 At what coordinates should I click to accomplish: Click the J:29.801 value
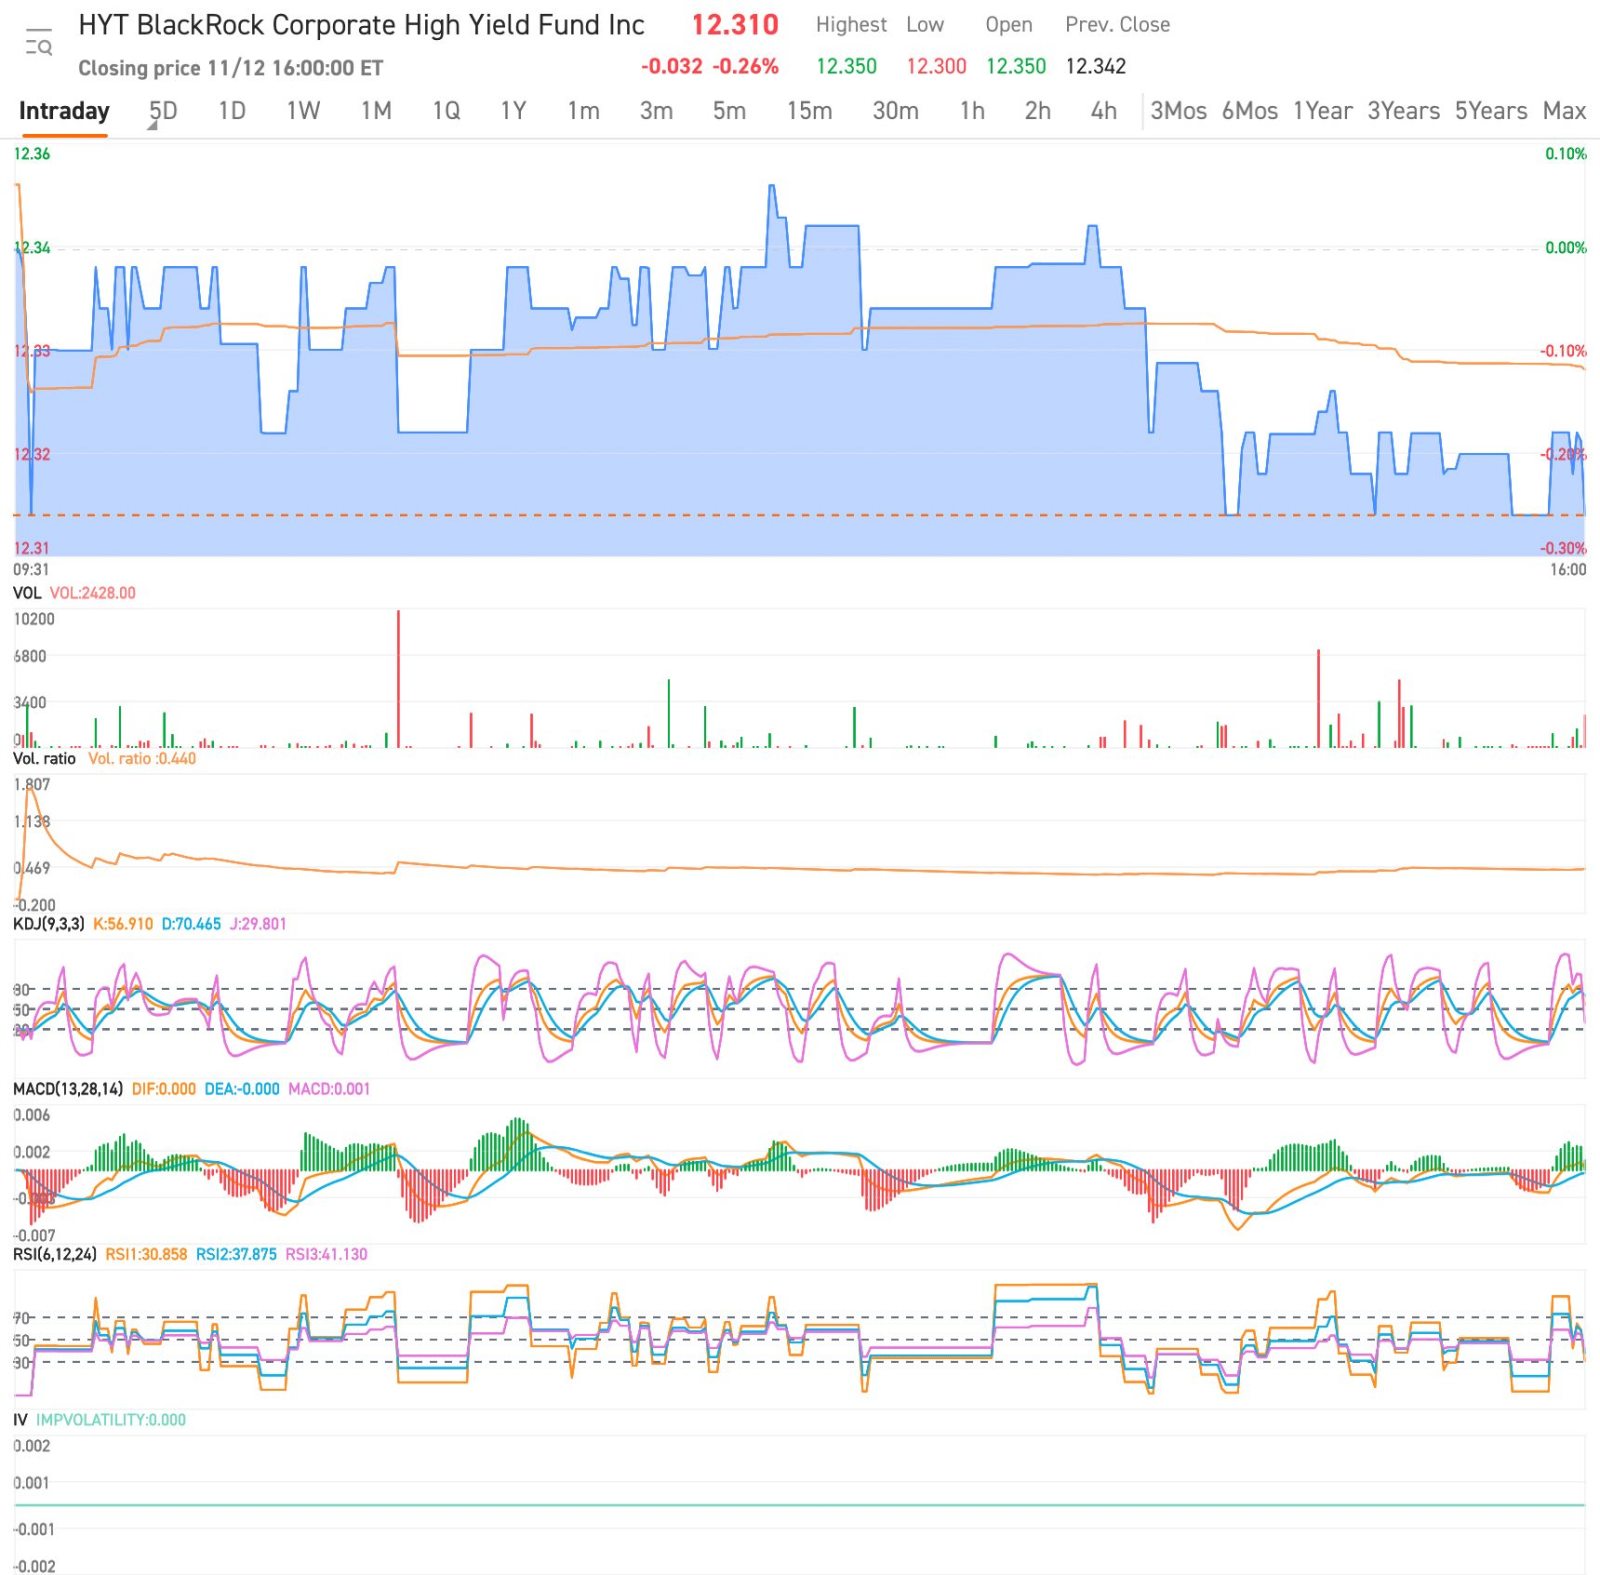(x=258, y=924)
